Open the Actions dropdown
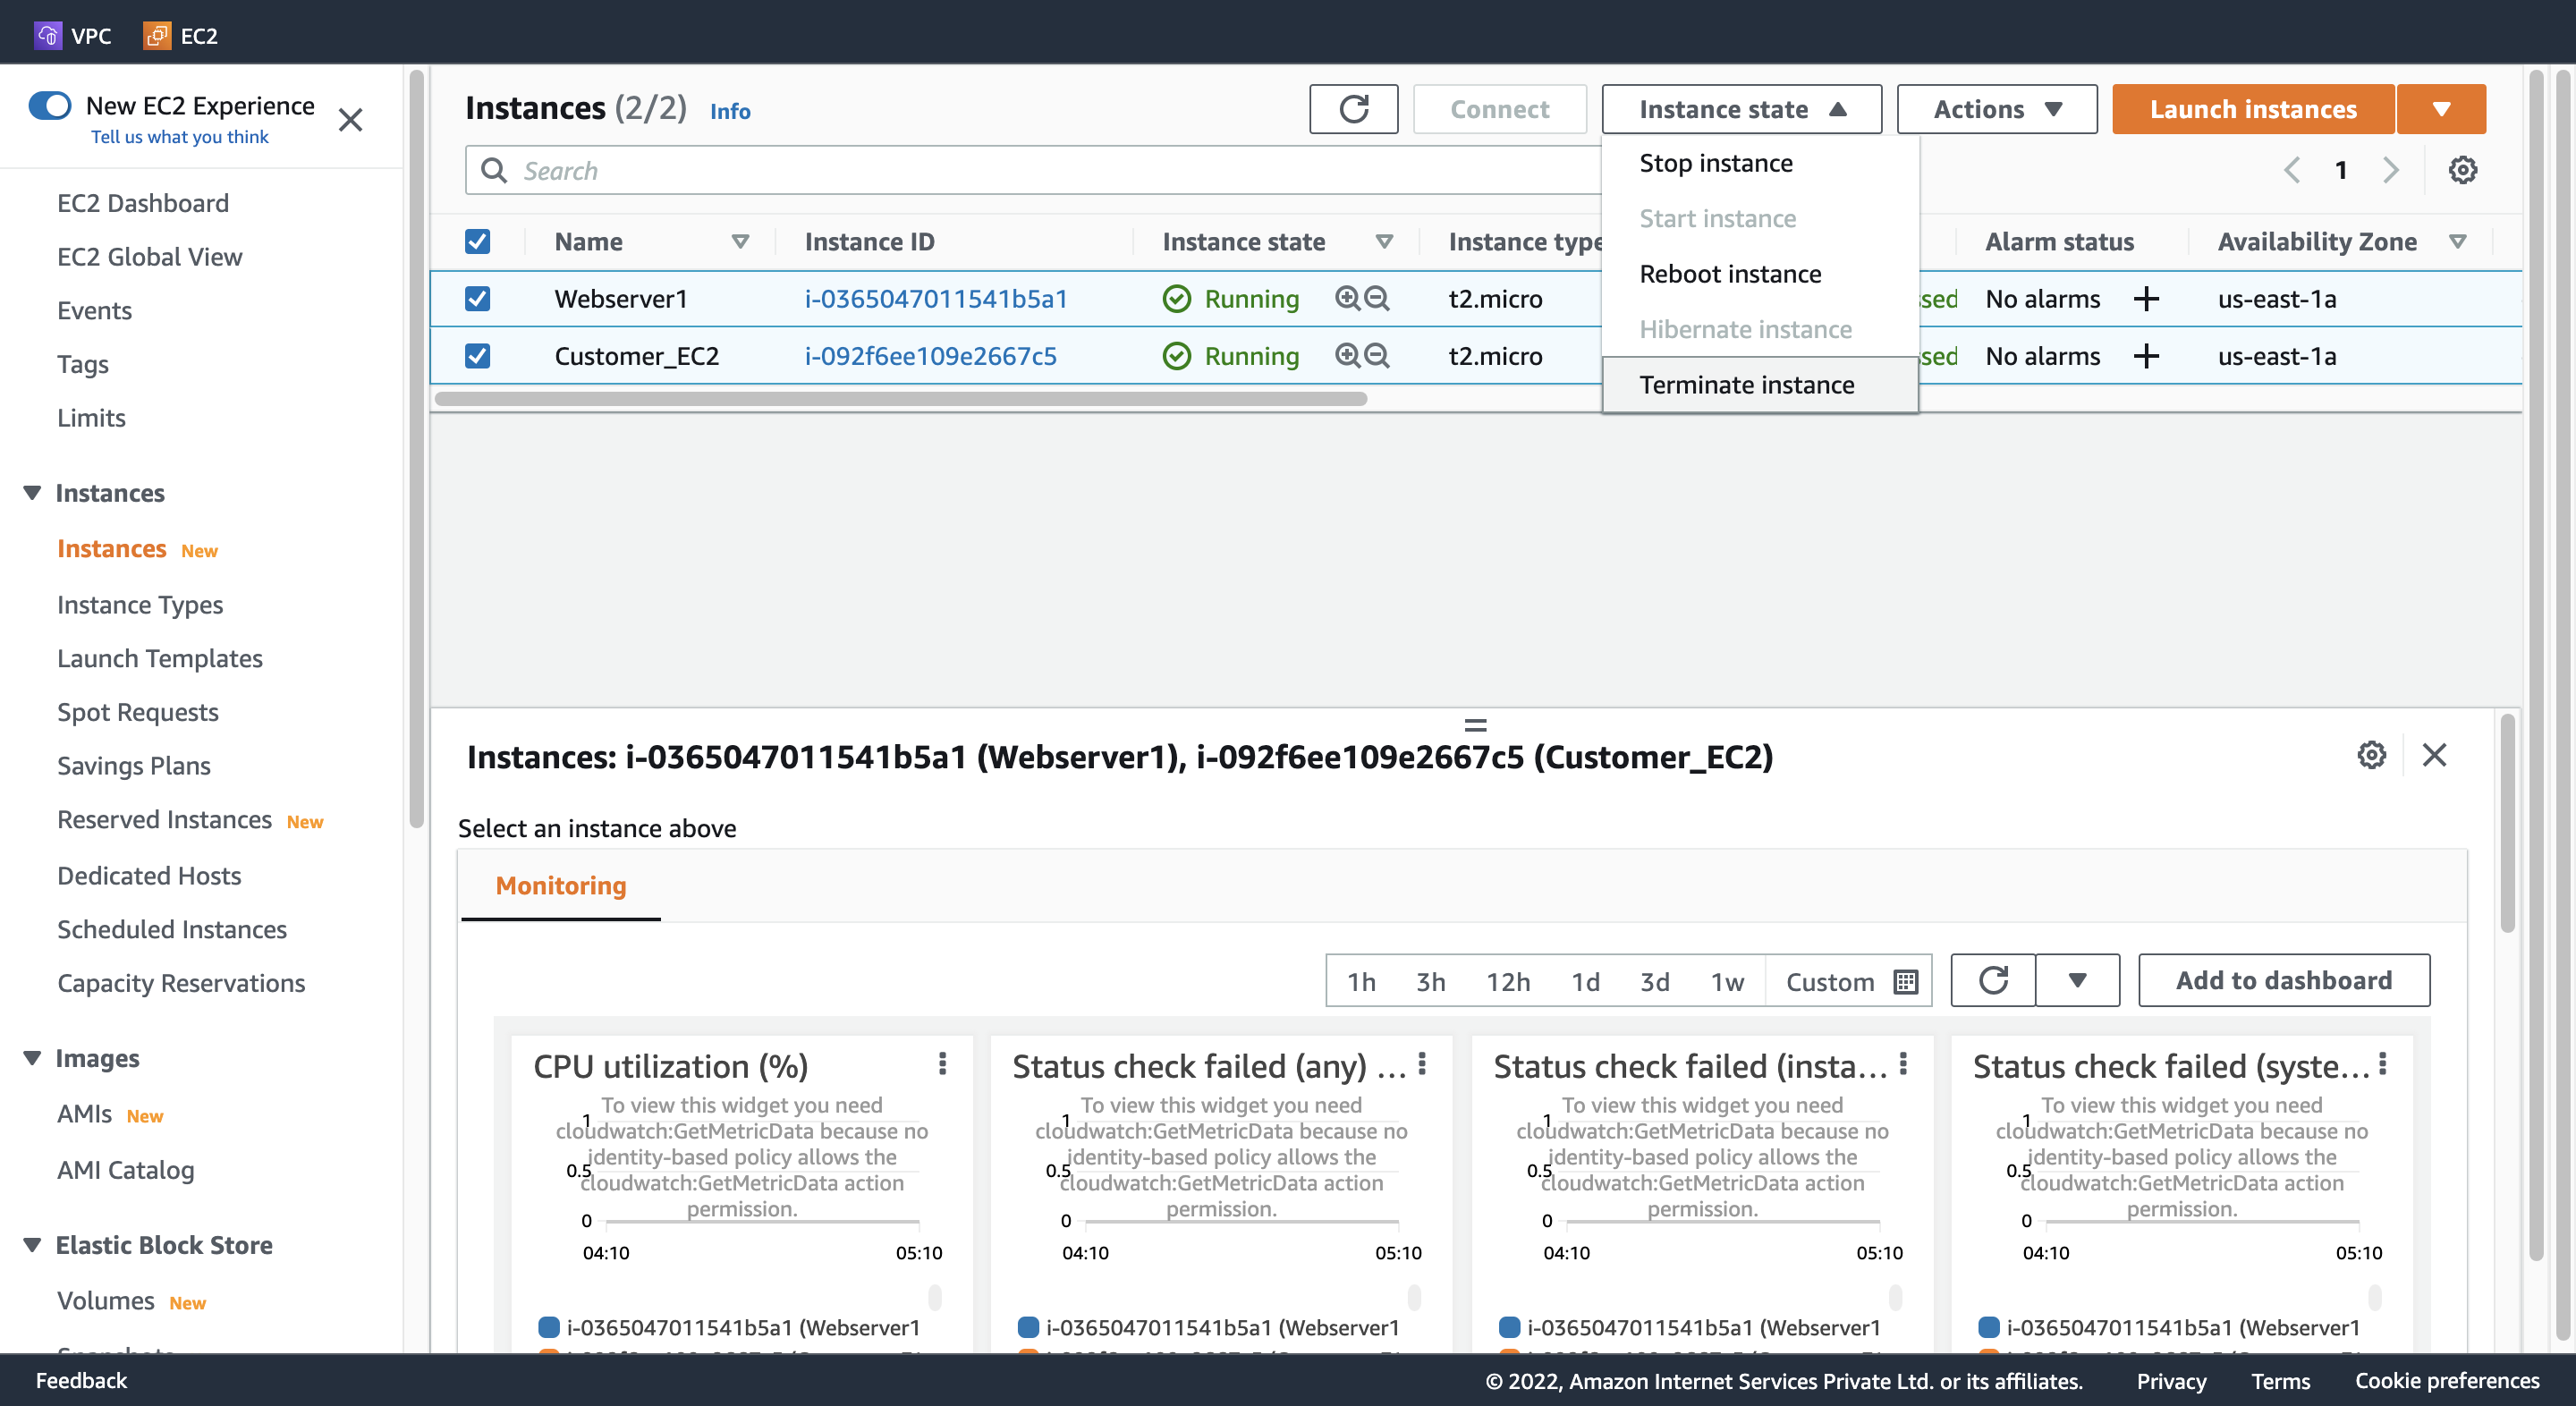 coord(1996,109)
